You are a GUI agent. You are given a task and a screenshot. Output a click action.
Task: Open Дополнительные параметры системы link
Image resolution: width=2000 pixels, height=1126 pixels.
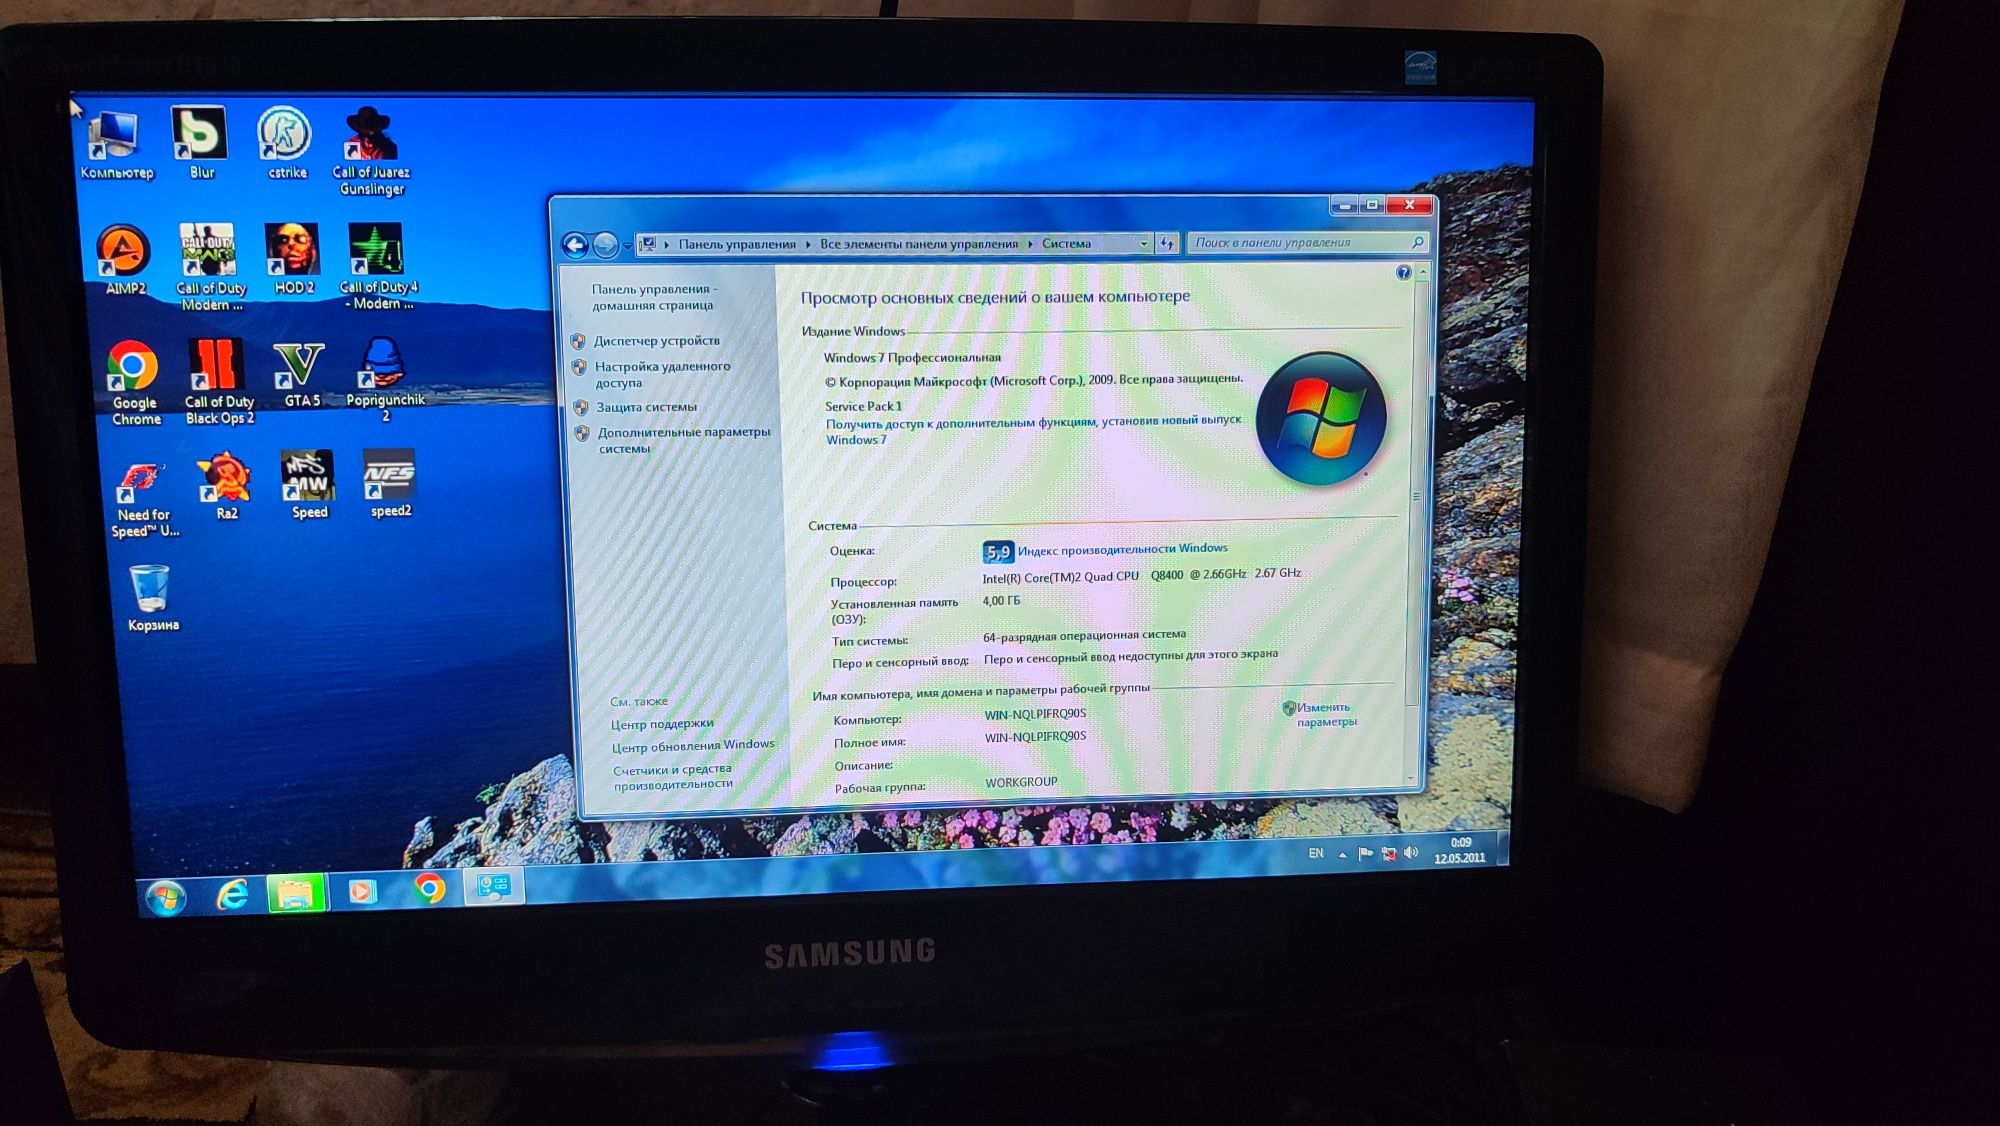(684, 440)
